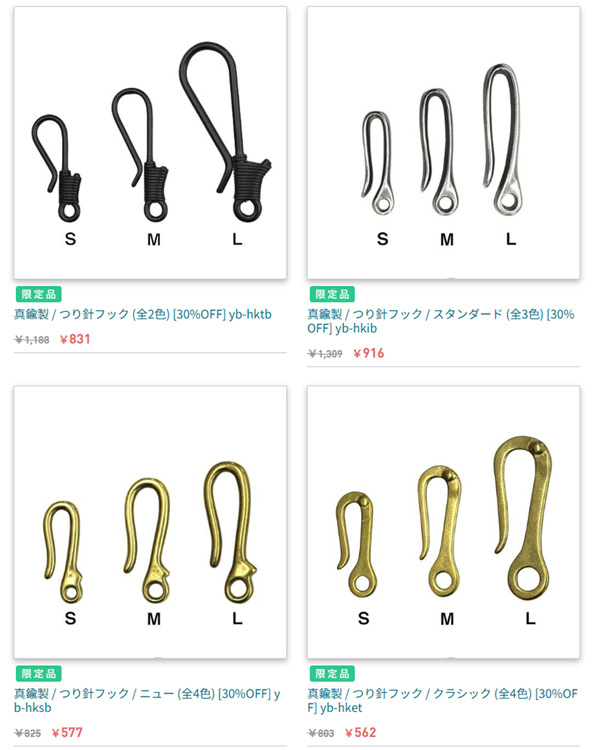
Task: Open the silver standard hook product image
Action: (444, 143)
